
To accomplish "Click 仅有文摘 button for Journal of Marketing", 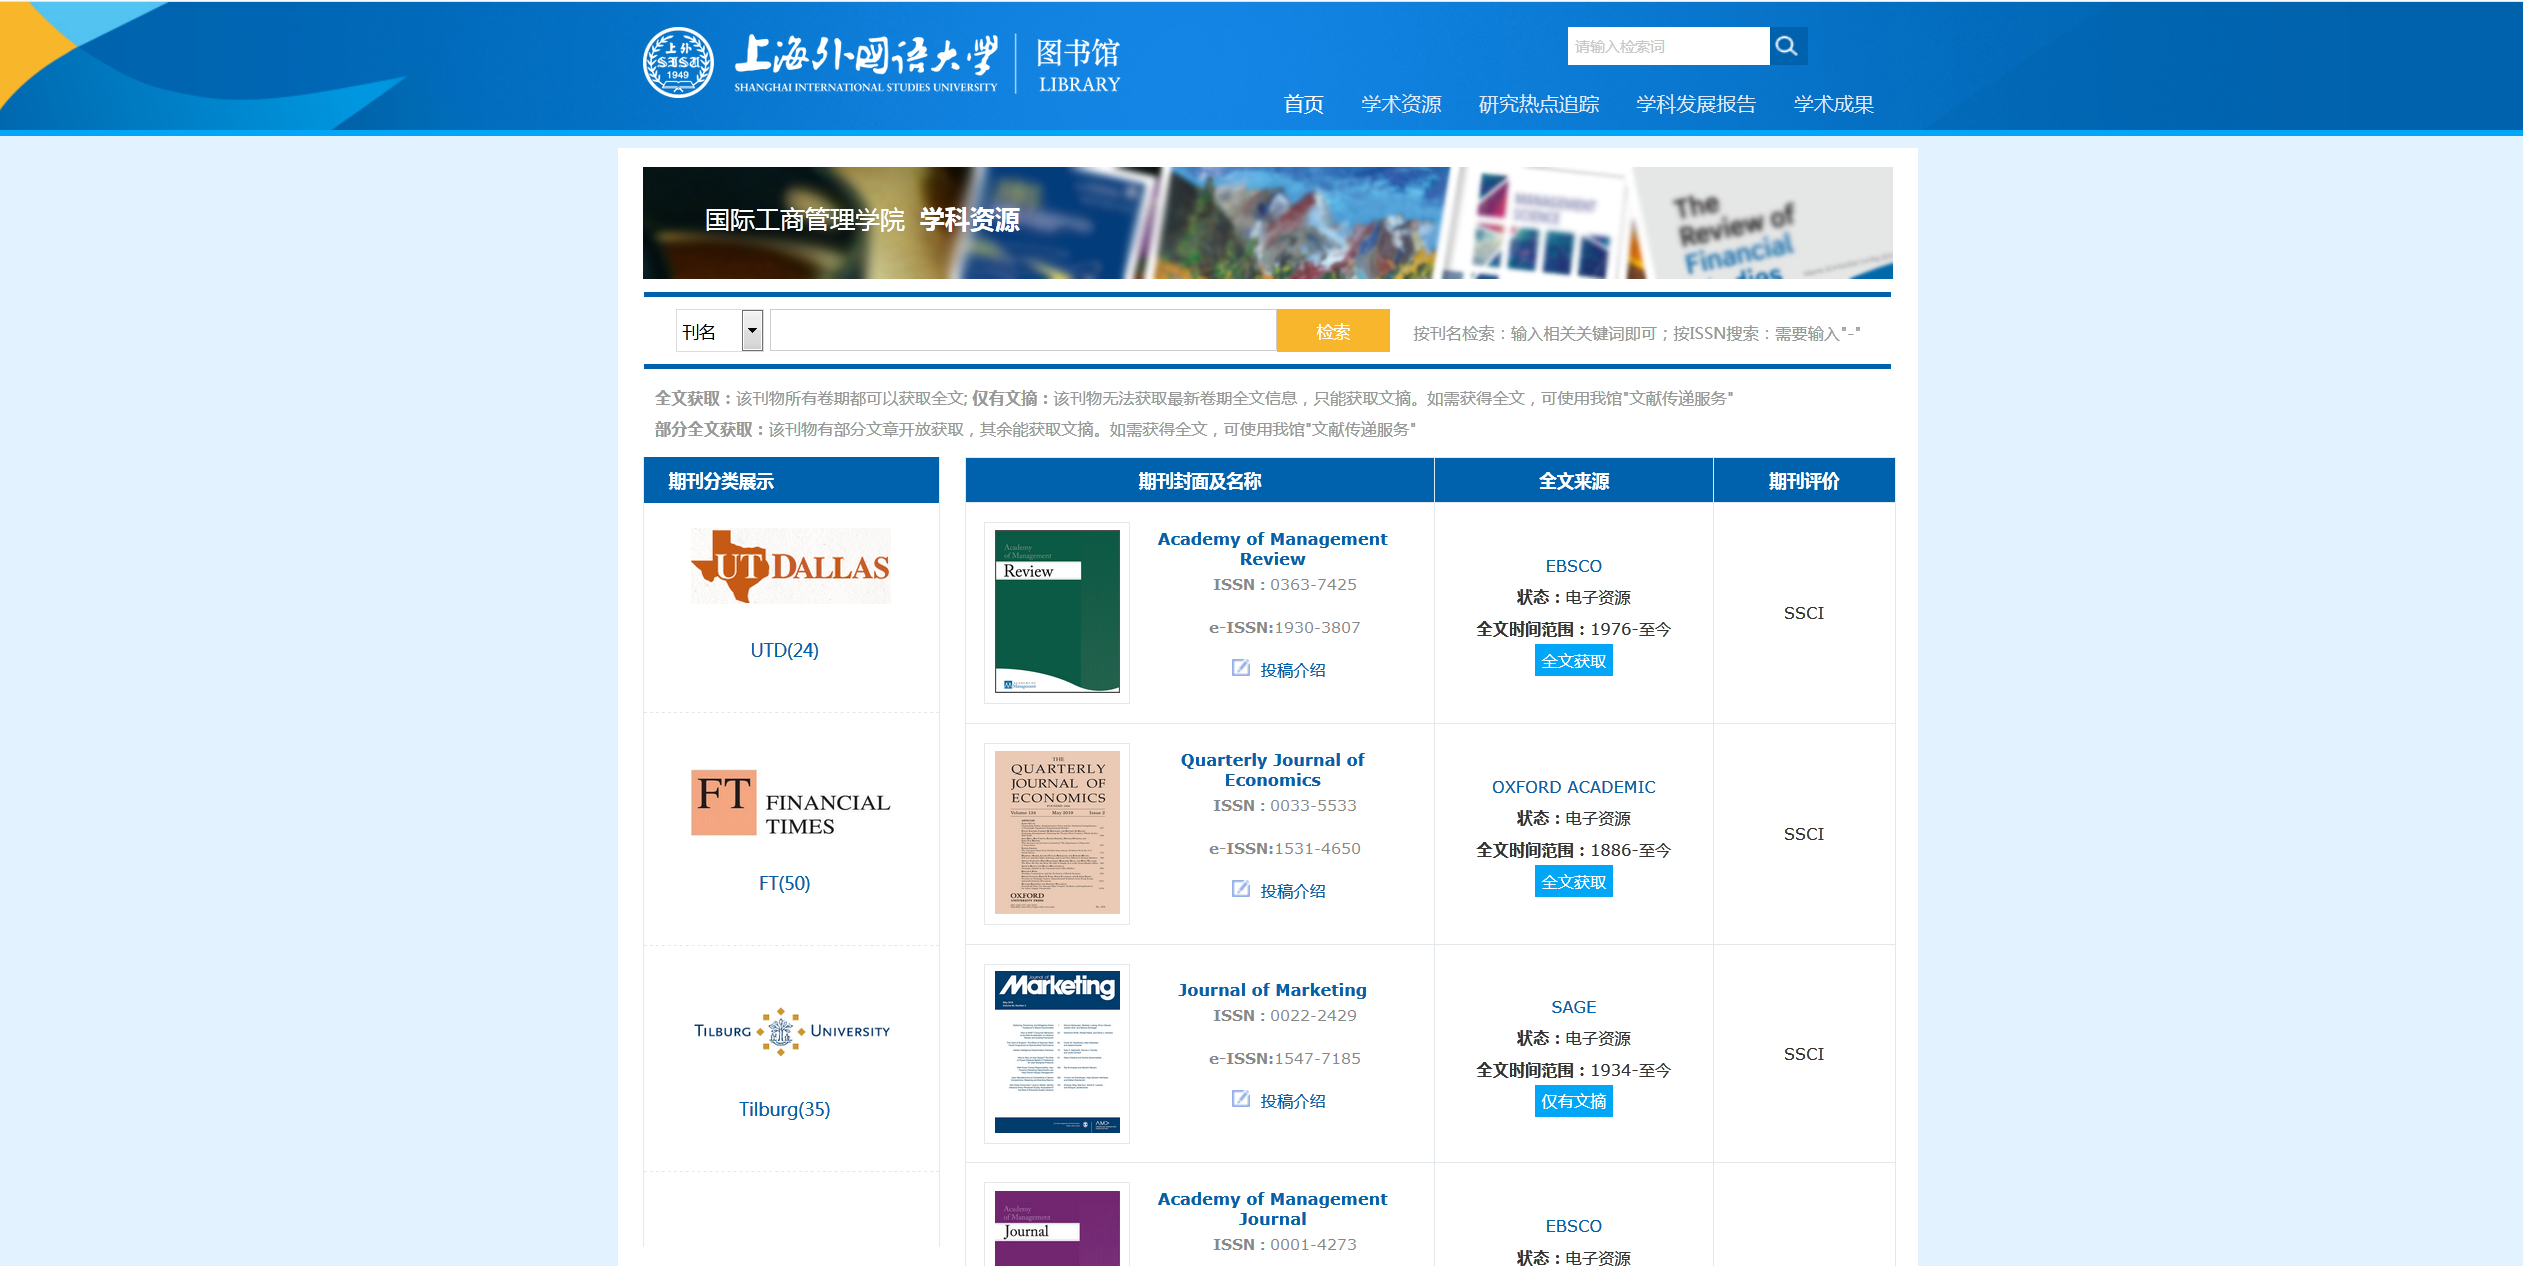I will pos(1573,1101).
